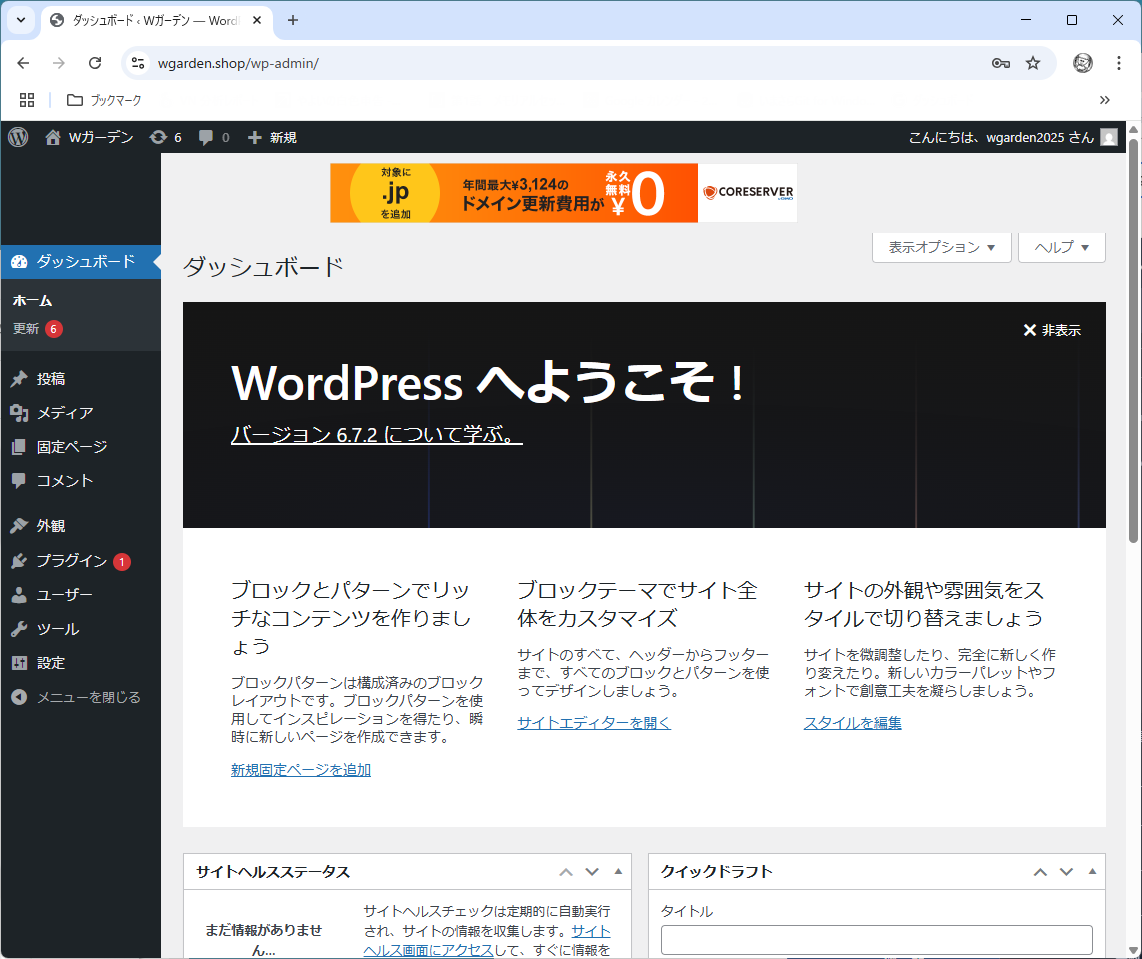
Task: Click the down chevron on クイックドラフト panel
Action: 1064,871
